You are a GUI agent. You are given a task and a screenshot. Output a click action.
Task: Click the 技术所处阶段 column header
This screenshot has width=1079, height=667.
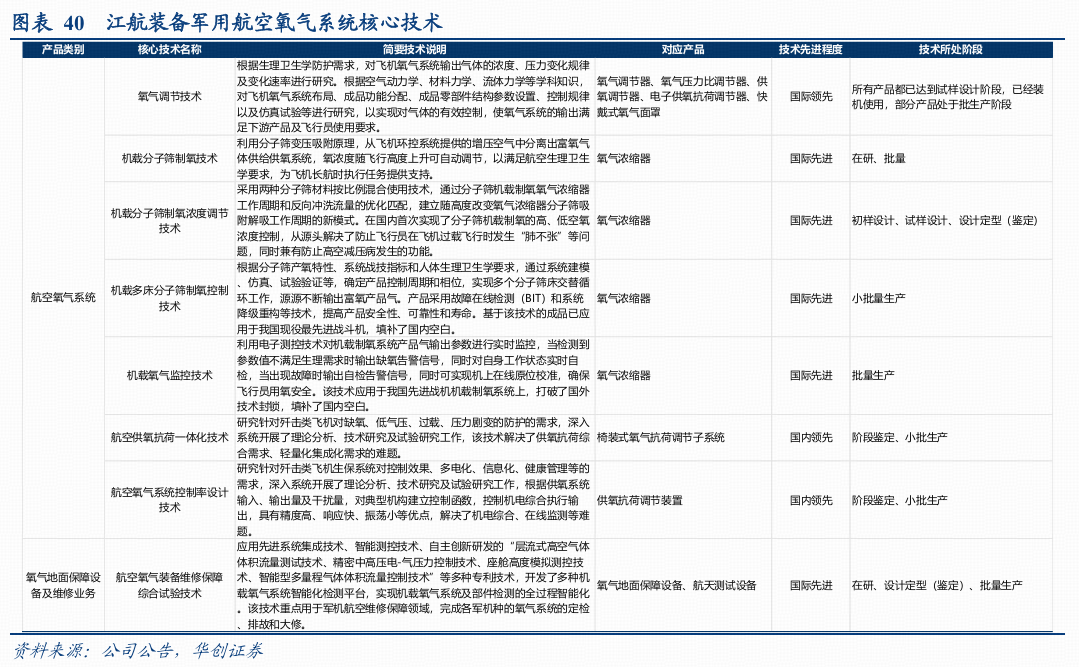pyautogui.click(x=950, y=50)
